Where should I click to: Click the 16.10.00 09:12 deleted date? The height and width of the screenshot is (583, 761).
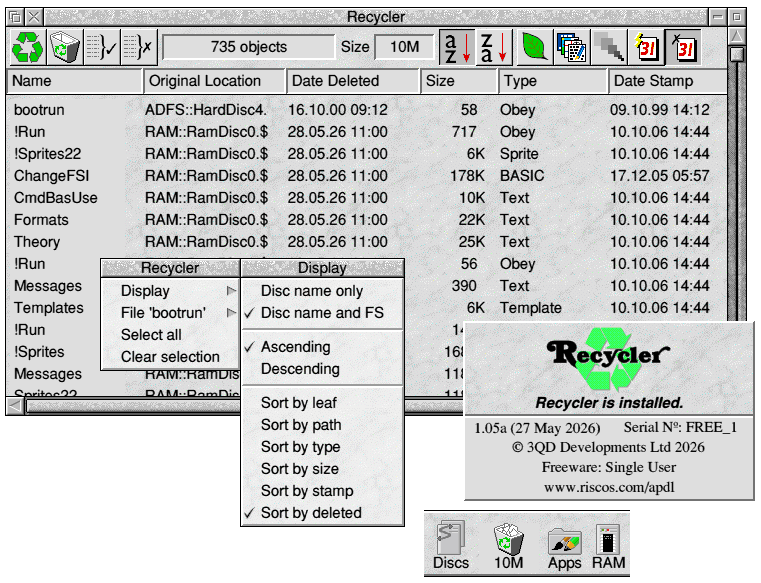click(x=338, y=110)
